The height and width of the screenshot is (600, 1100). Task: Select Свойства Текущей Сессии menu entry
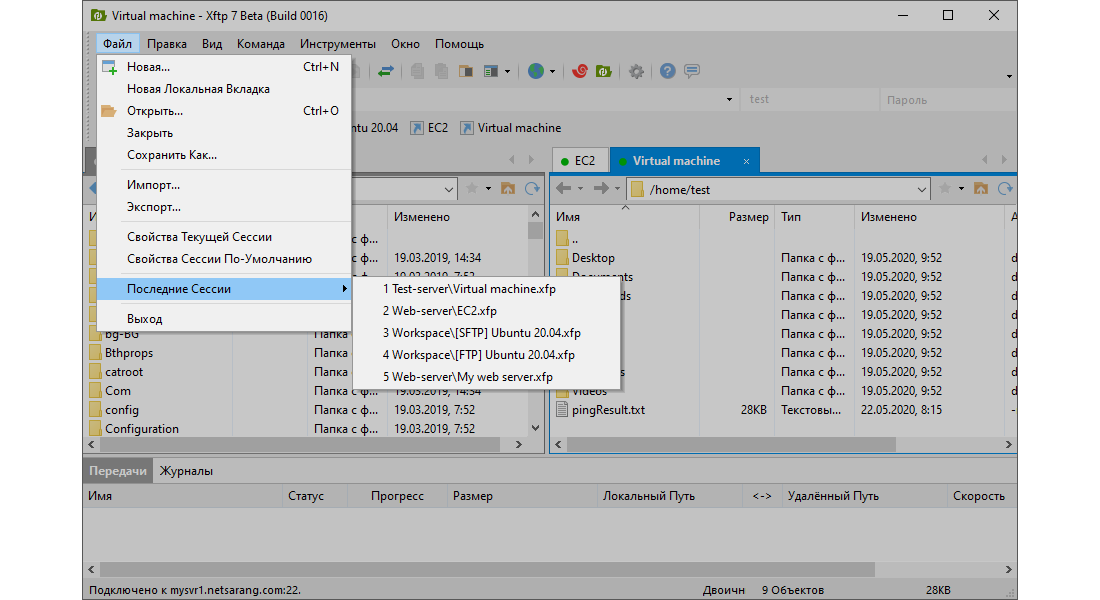point(224,237)
